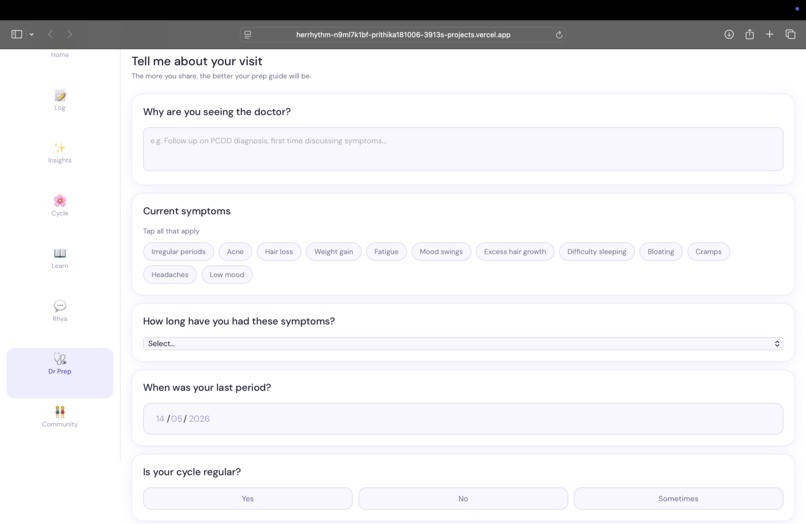Toggle the Irregular periods symptom chip
Screen dimensions: 806x524
point(178,251)
